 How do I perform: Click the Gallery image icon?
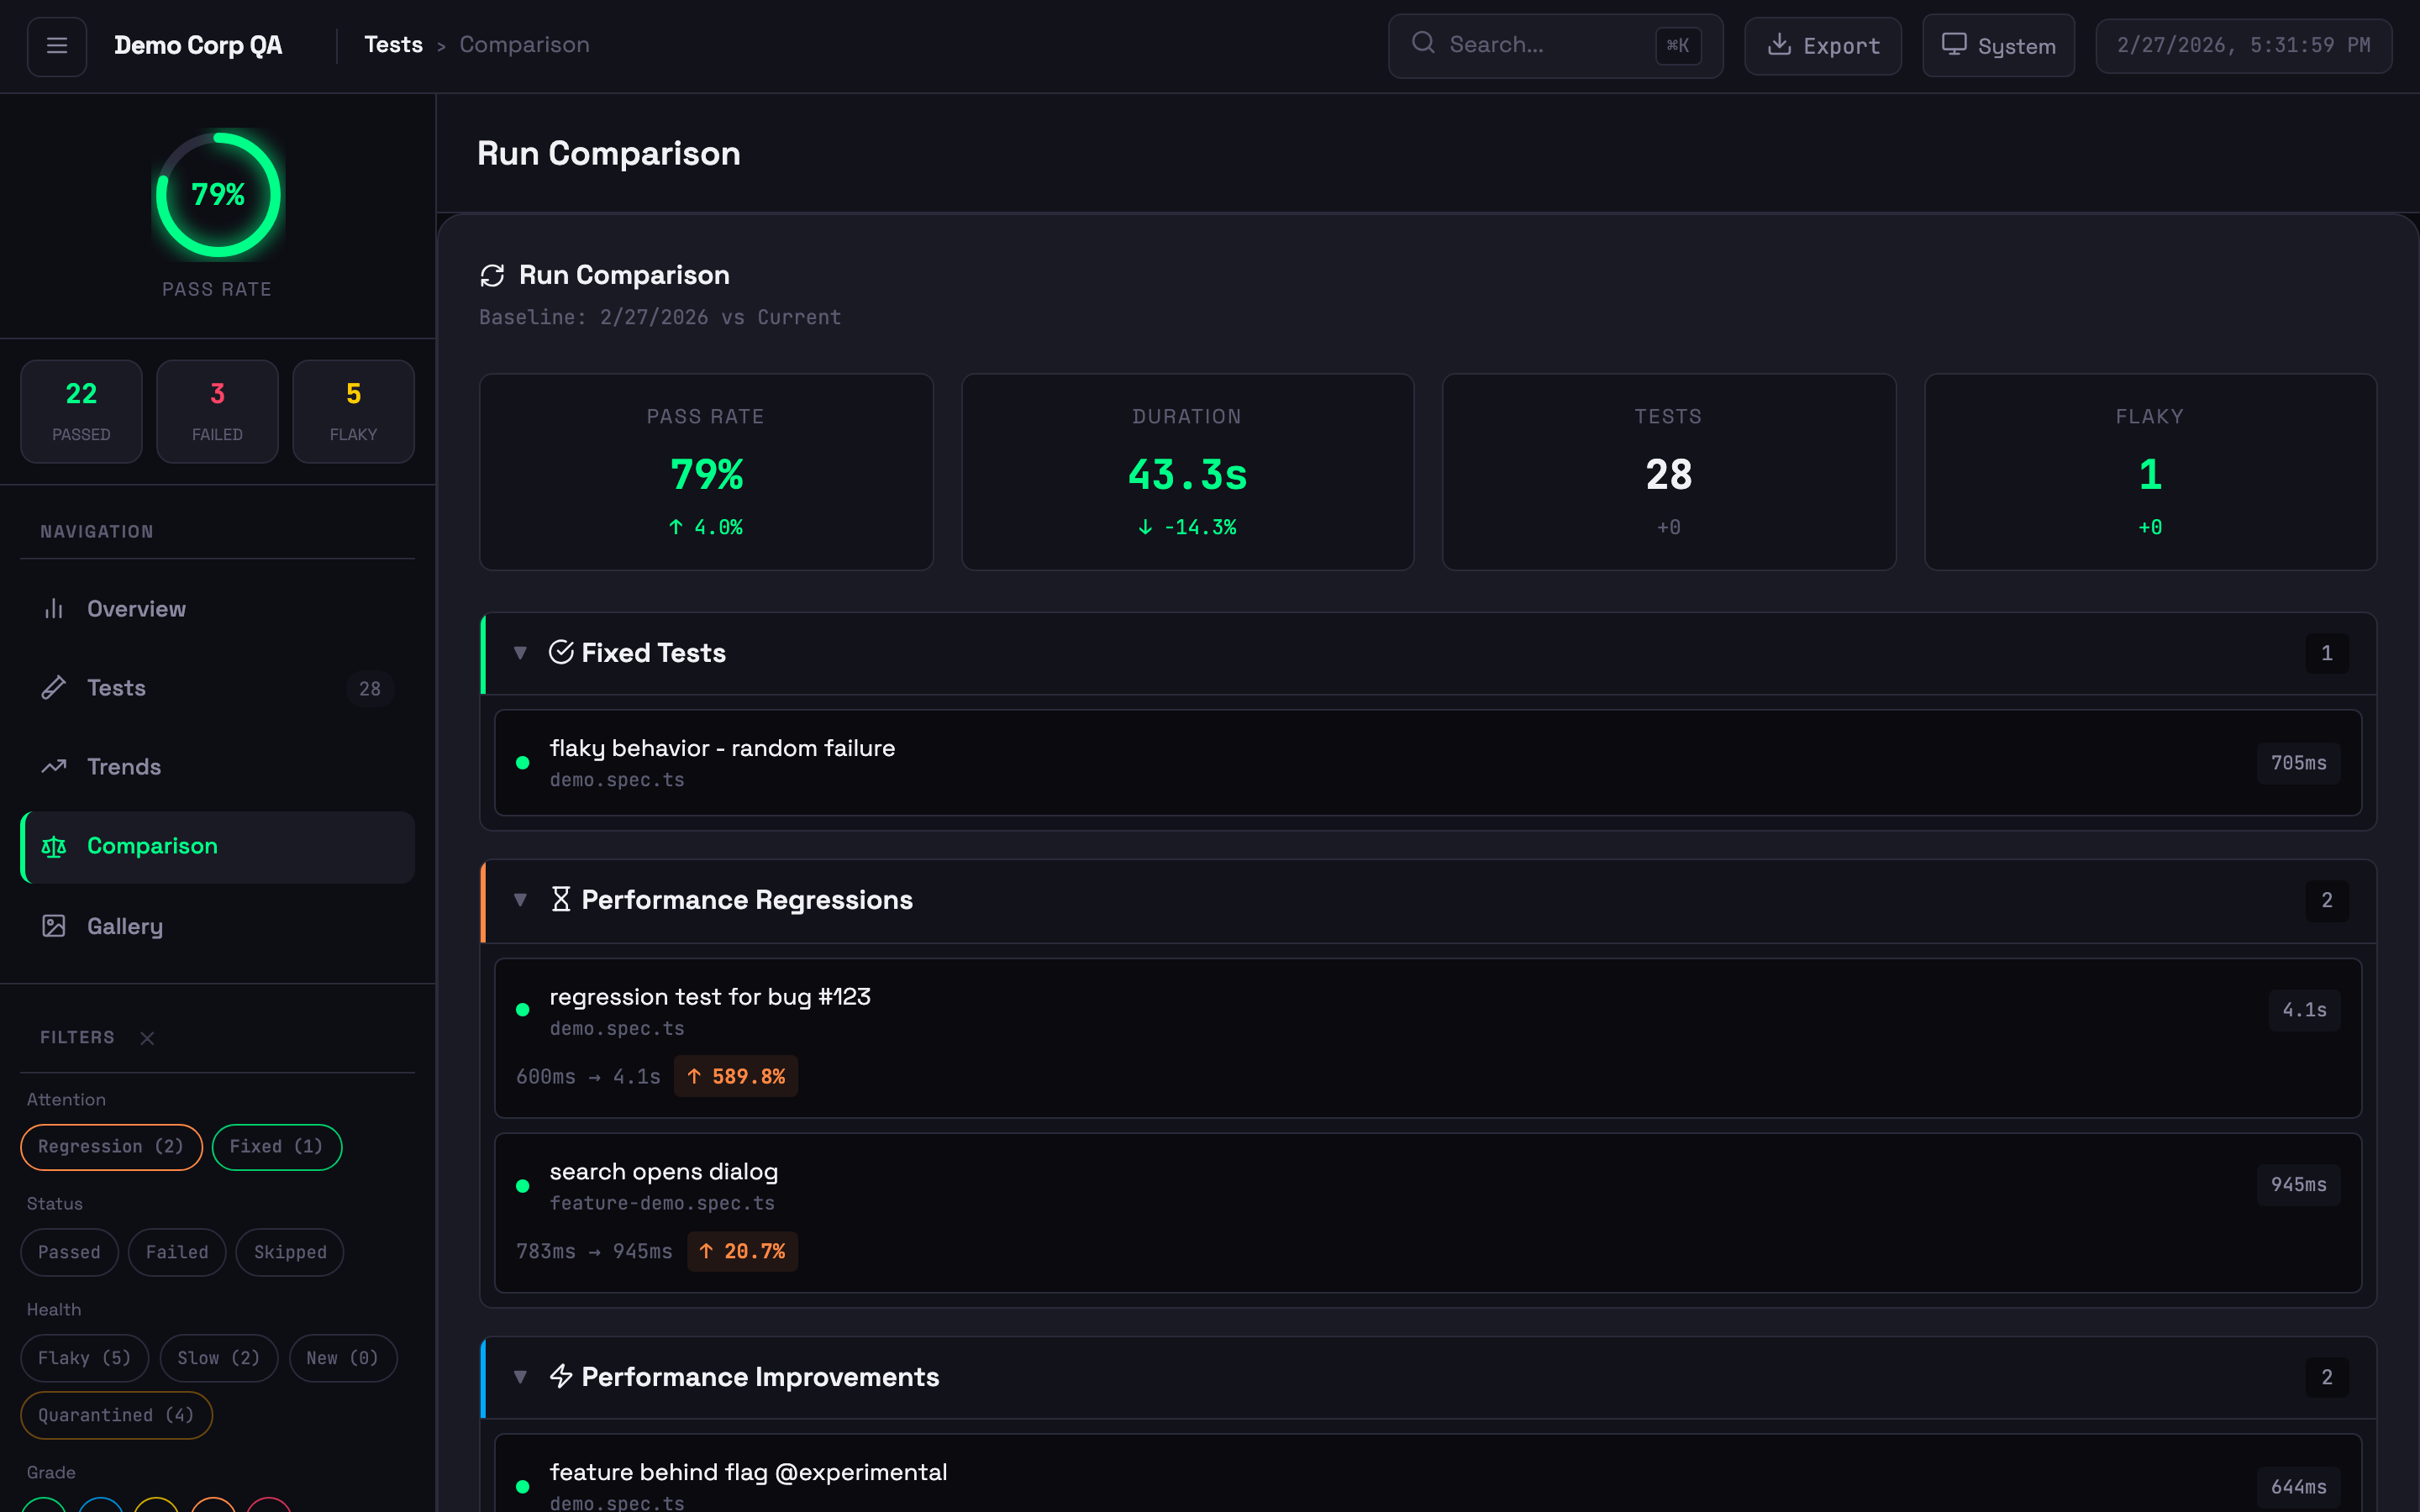[x=54, y=926]
